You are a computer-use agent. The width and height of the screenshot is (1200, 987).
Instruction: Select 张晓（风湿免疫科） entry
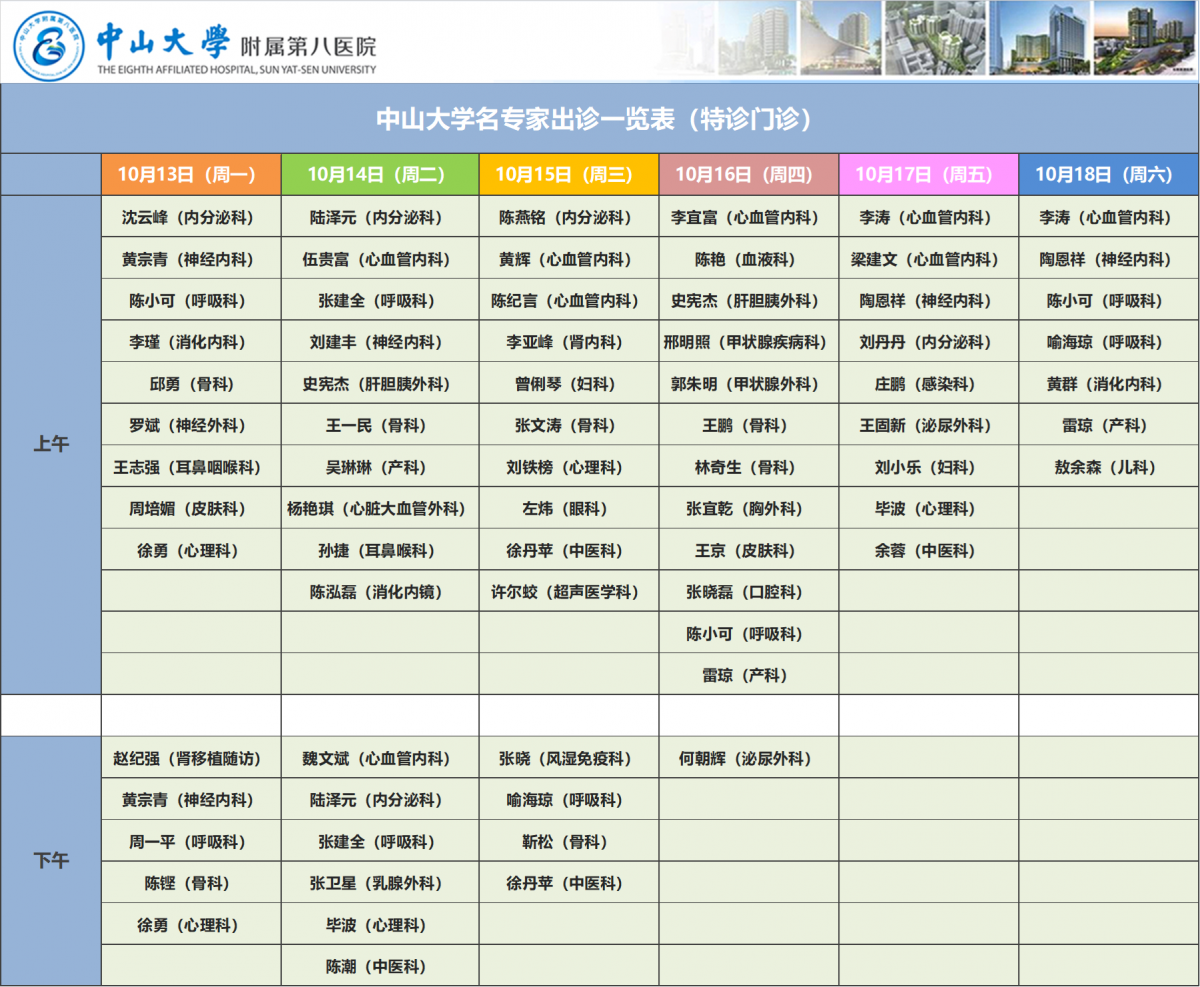[568, 759]
